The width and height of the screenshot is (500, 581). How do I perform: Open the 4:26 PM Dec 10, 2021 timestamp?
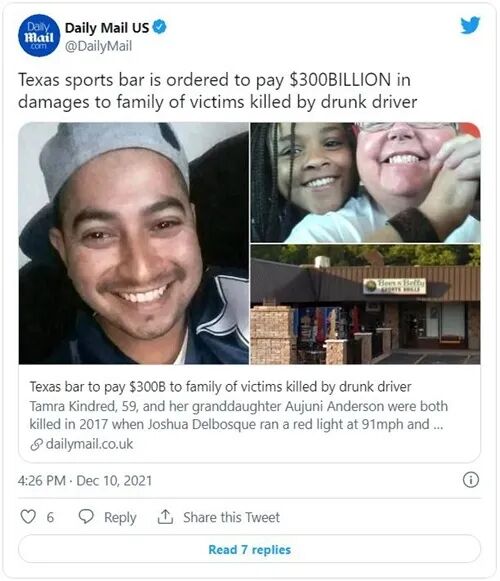(85, 481)
